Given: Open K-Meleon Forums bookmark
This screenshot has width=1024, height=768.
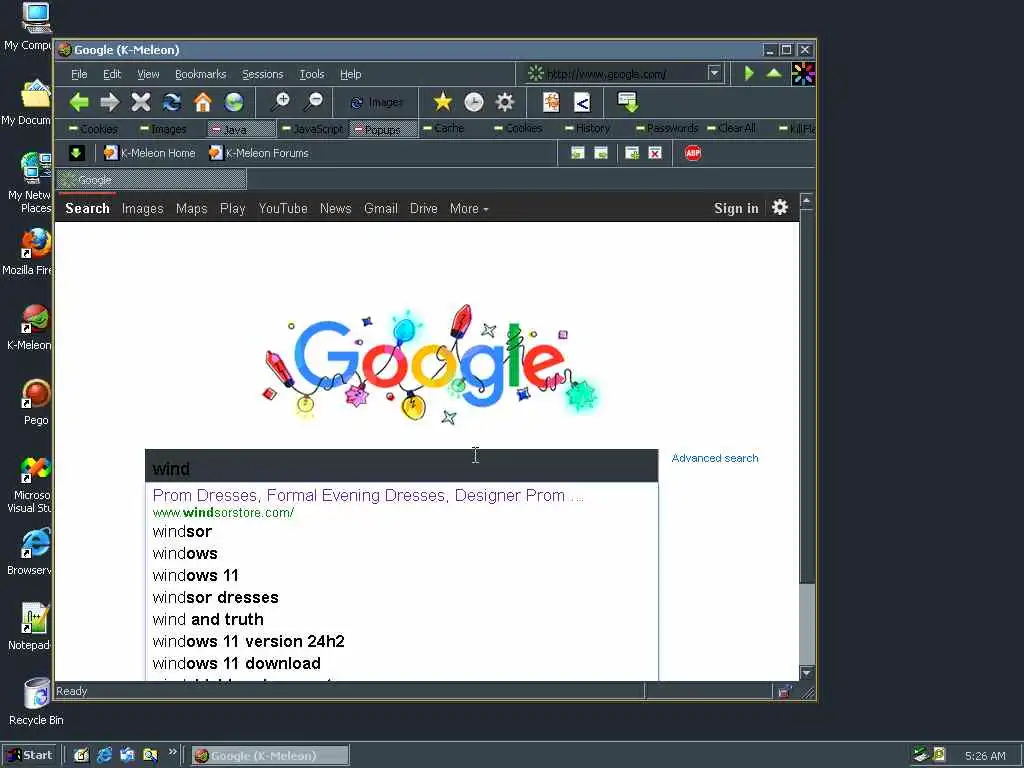Looking at the screenshot, I should coord(259,153).
